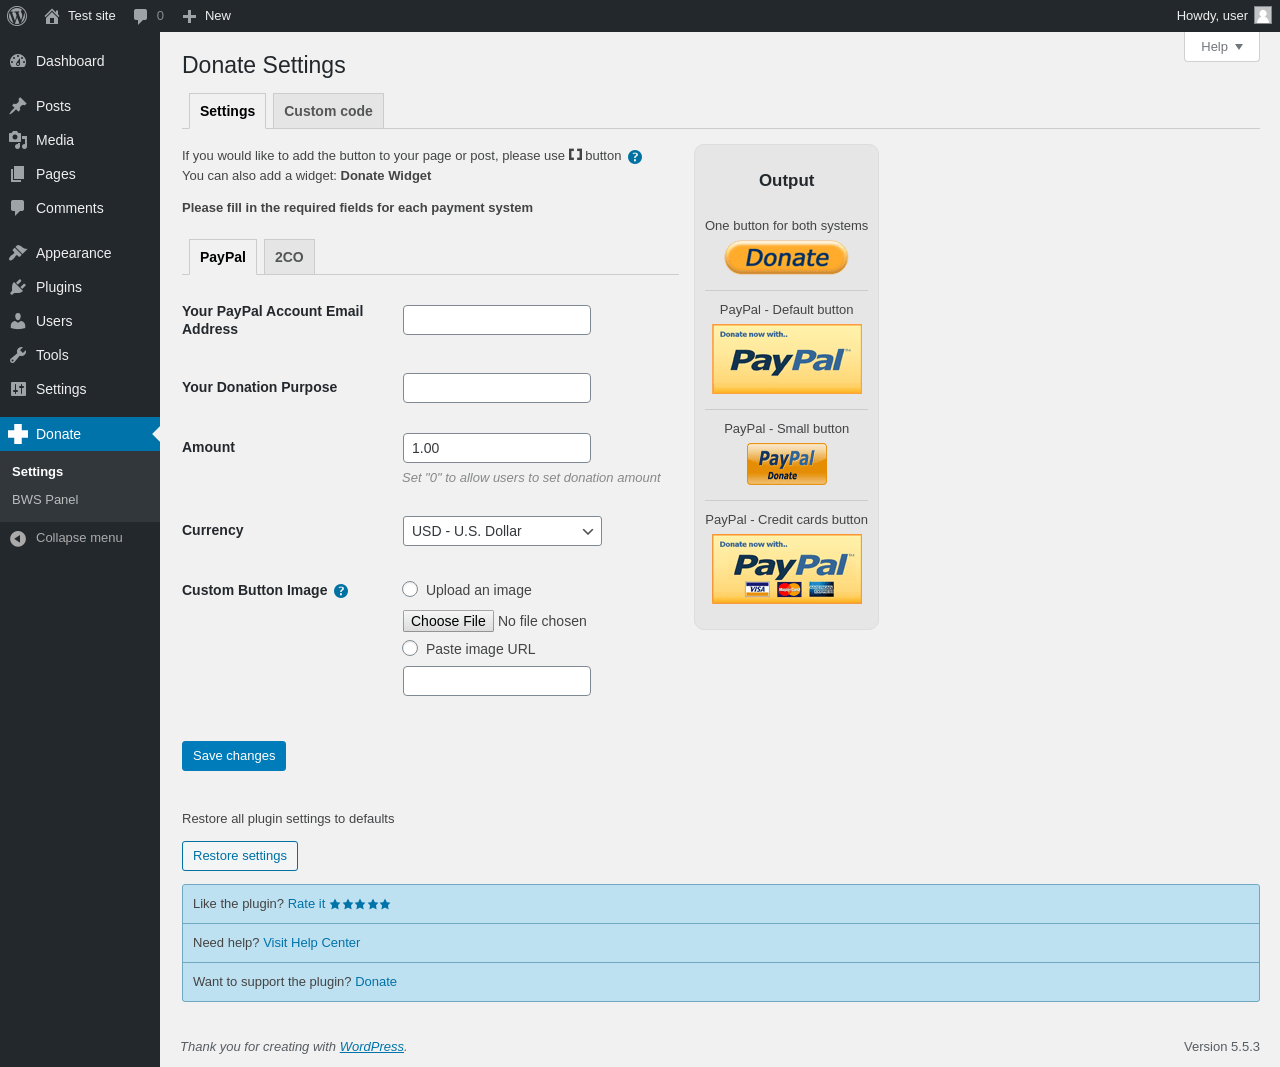
Task: Click the Users person icon
Action: coord(18,321)
